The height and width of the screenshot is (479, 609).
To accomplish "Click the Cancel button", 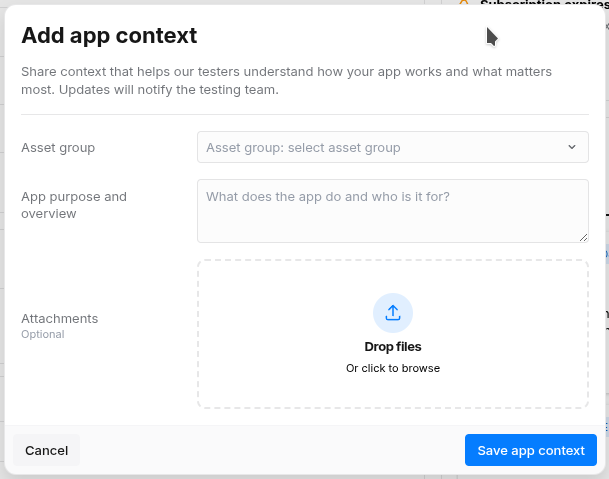I will (47, 450).
